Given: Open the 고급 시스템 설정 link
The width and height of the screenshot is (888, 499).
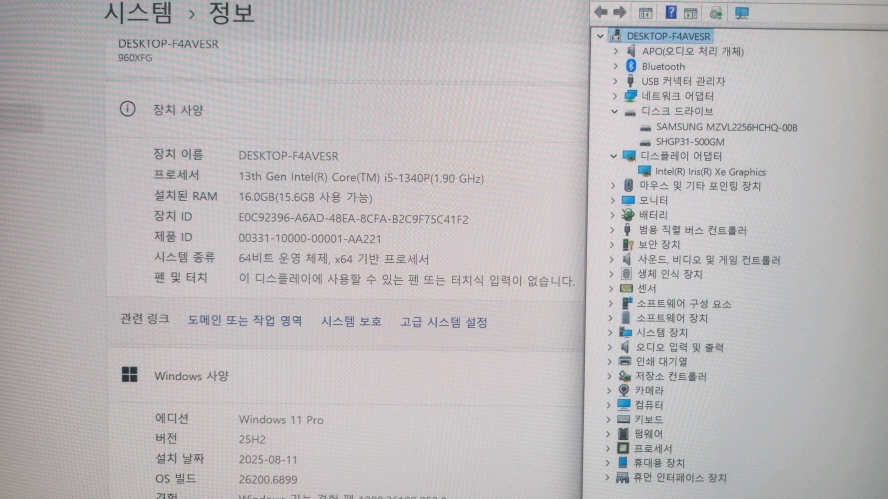Looking at the screenshot, I should point(444,322).
